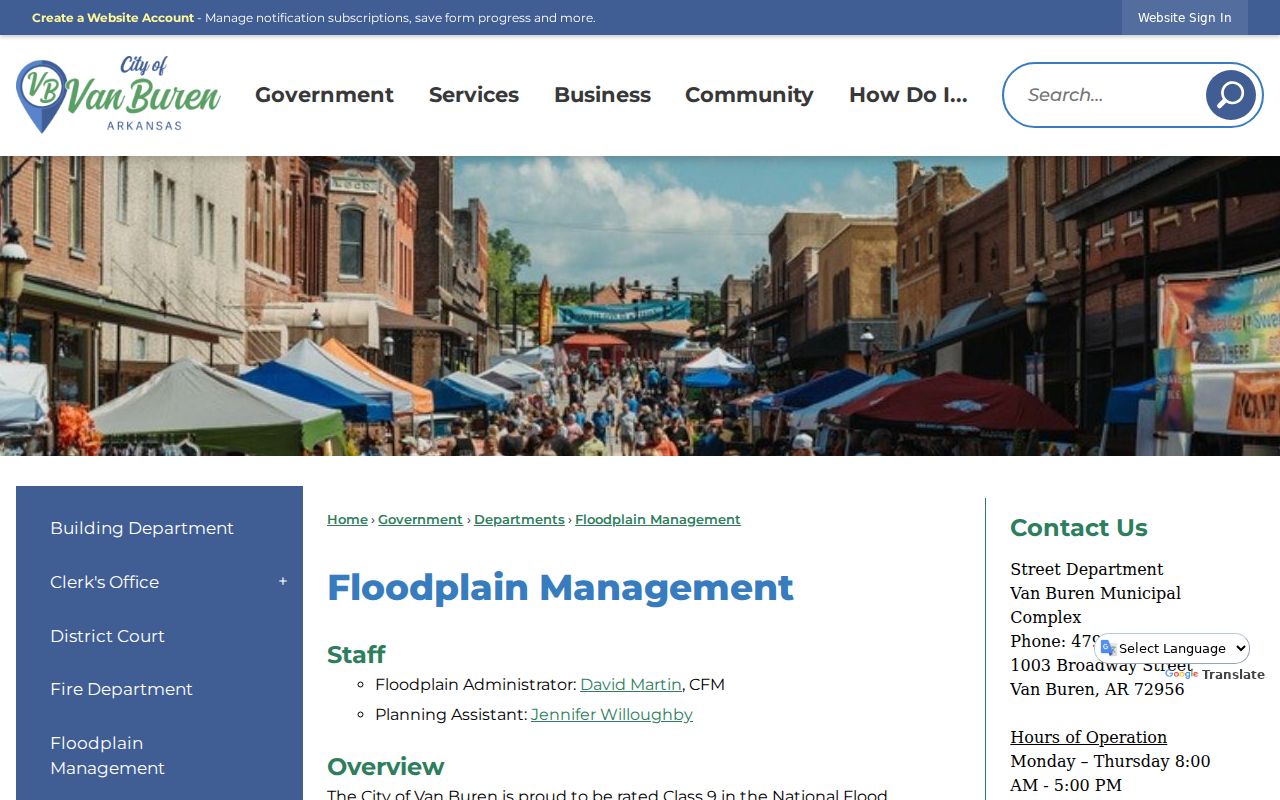Go to Home breadcrumb link

click(347, 520)
